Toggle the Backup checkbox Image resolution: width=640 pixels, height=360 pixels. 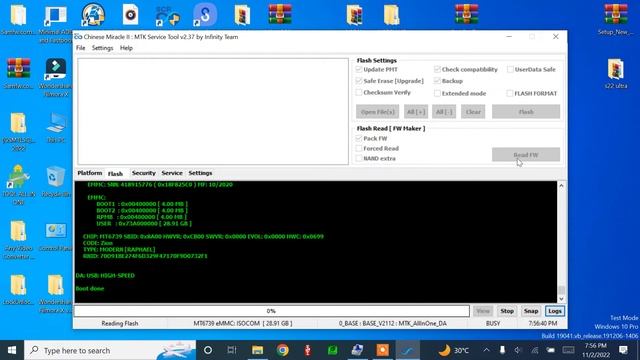(437, 81)
